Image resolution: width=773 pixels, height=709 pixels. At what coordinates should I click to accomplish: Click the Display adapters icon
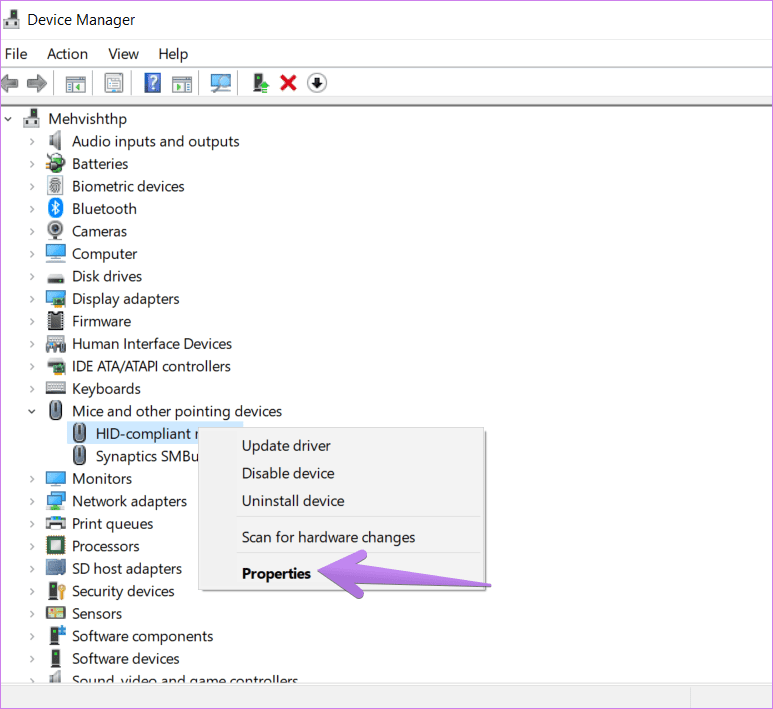click(x=55, y=298)
